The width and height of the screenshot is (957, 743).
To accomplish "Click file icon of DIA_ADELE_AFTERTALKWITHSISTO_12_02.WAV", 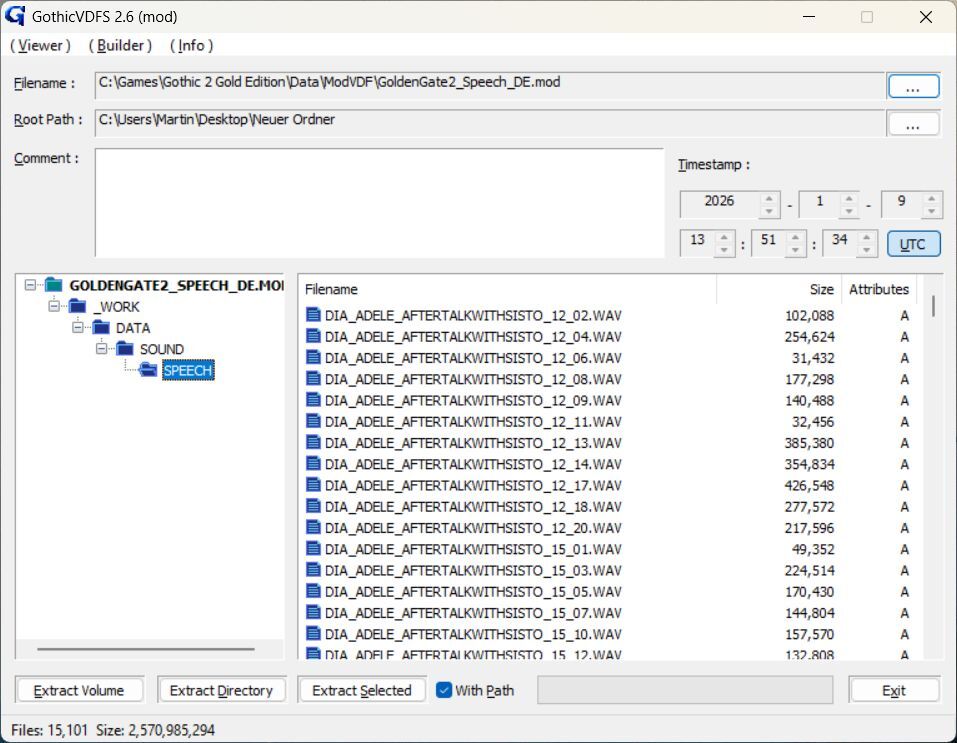I will pos(313,315).
